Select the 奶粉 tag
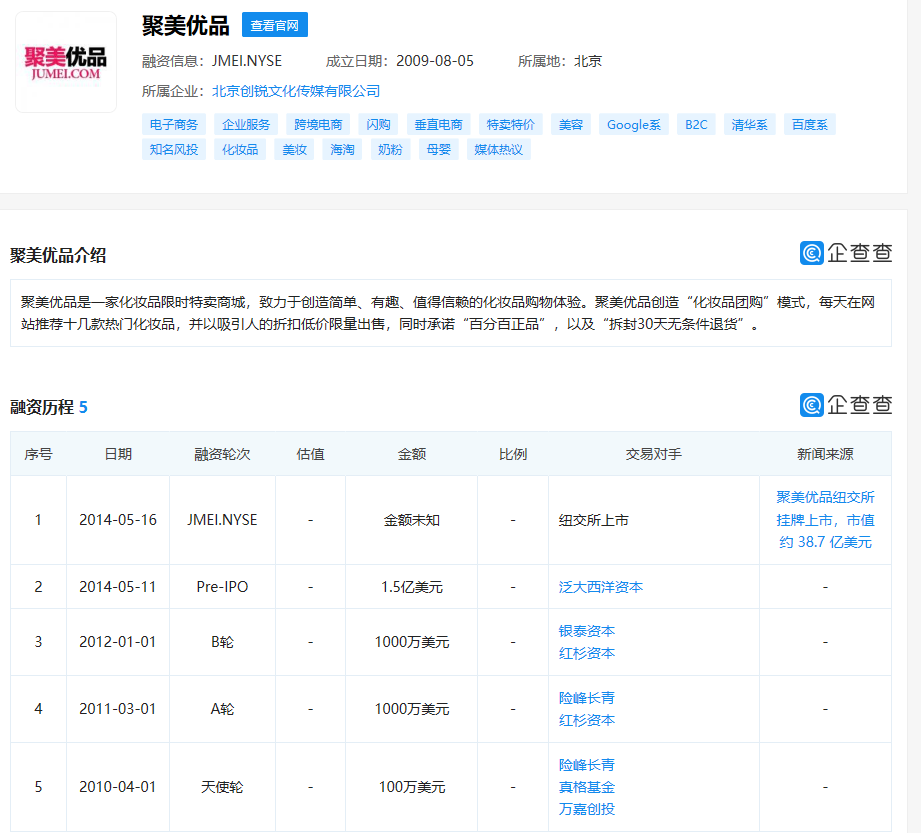Image resolution: width=921 pixels, height=833 pixels. 391,149
